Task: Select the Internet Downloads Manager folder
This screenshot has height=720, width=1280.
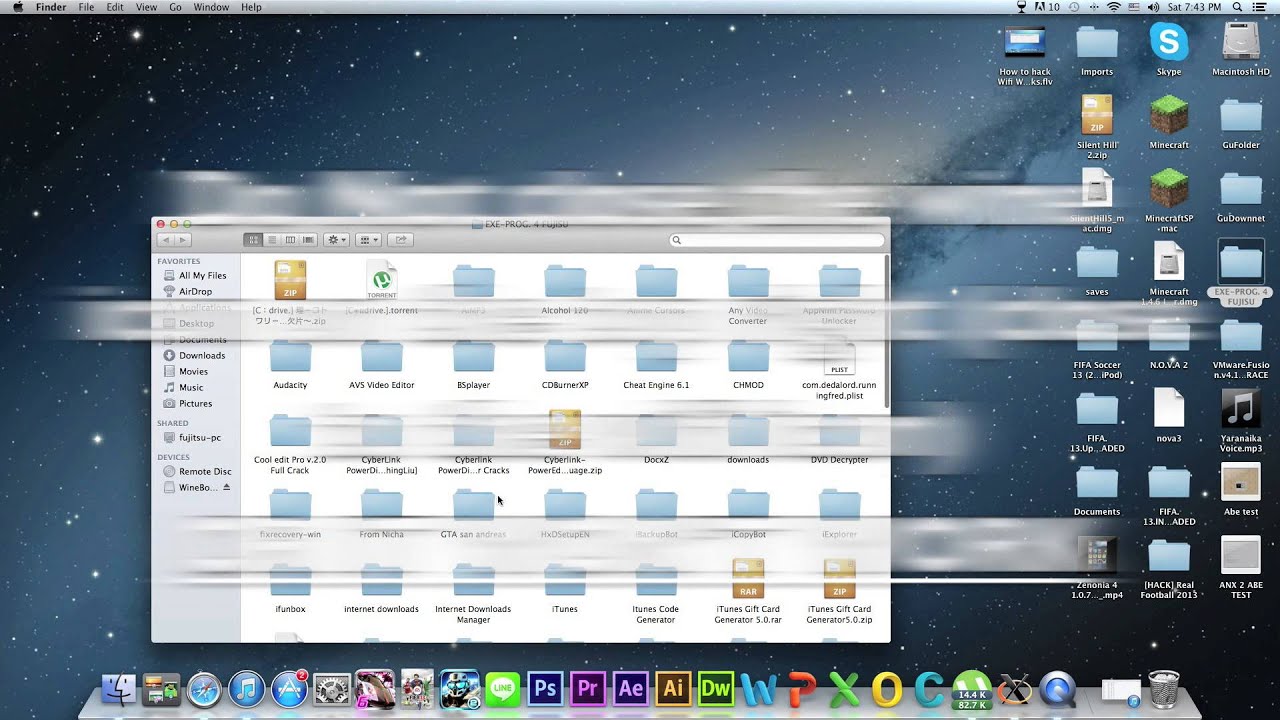Action: (x=473, y=581)
